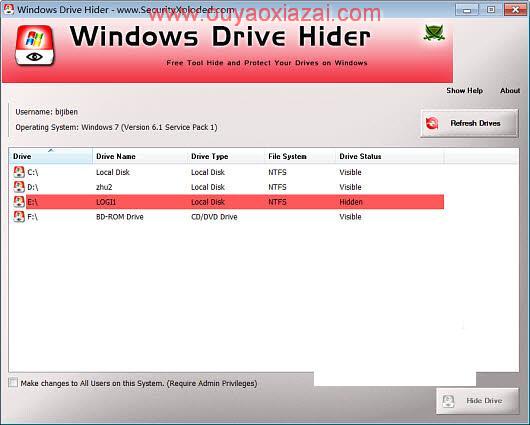Click the F:\ drive icon
This screenshot has width=530, height=425.
(x=19, y=217)
